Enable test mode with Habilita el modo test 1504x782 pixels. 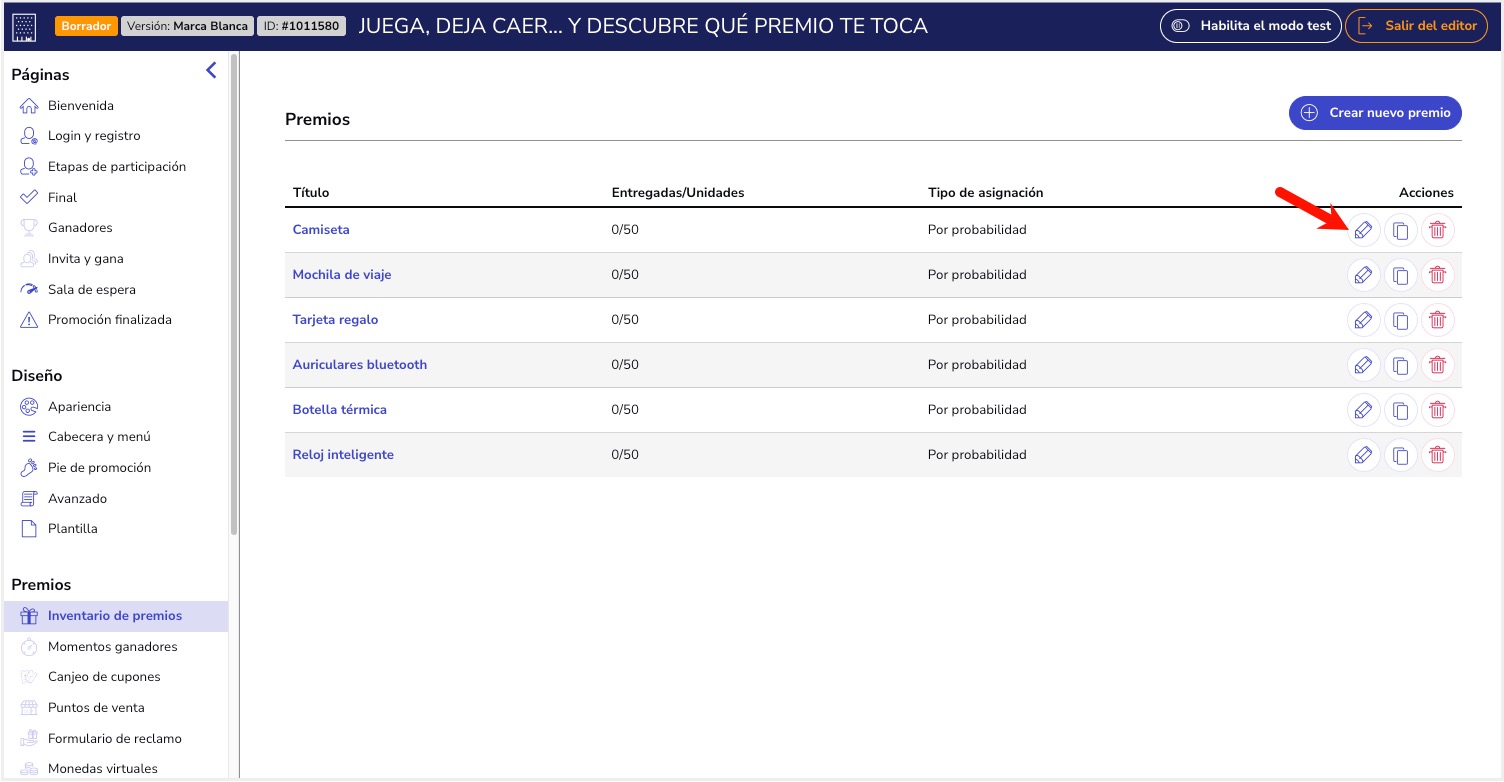(x=1250, y=26)
